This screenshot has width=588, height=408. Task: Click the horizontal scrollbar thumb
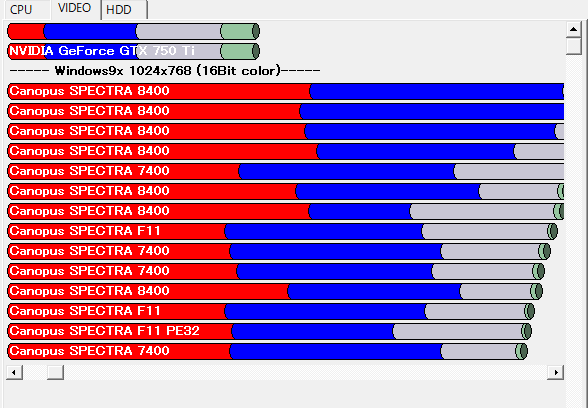(x=55, y=372)
